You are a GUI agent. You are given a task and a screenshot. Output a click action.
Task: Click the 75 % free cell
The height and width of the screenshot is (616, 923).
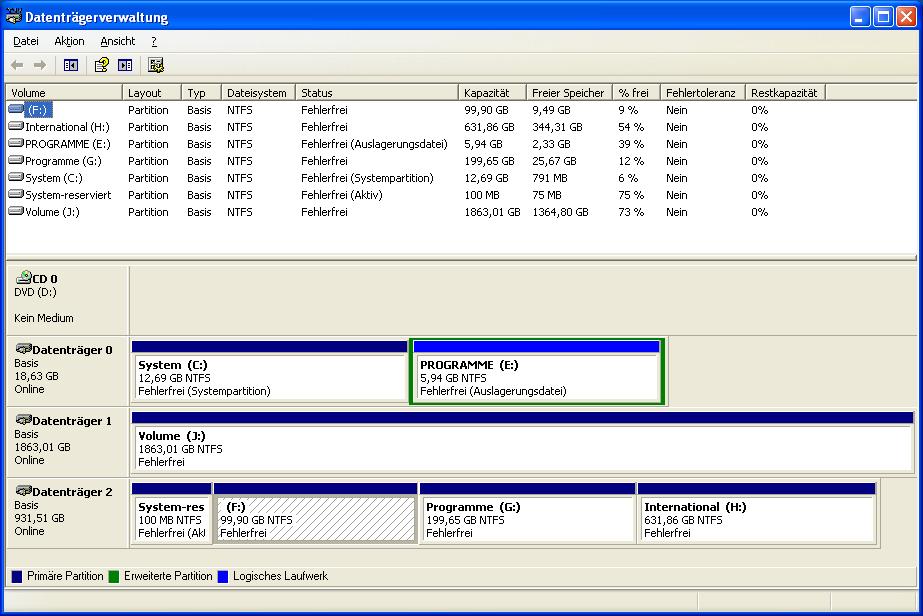tap(631, 196)
